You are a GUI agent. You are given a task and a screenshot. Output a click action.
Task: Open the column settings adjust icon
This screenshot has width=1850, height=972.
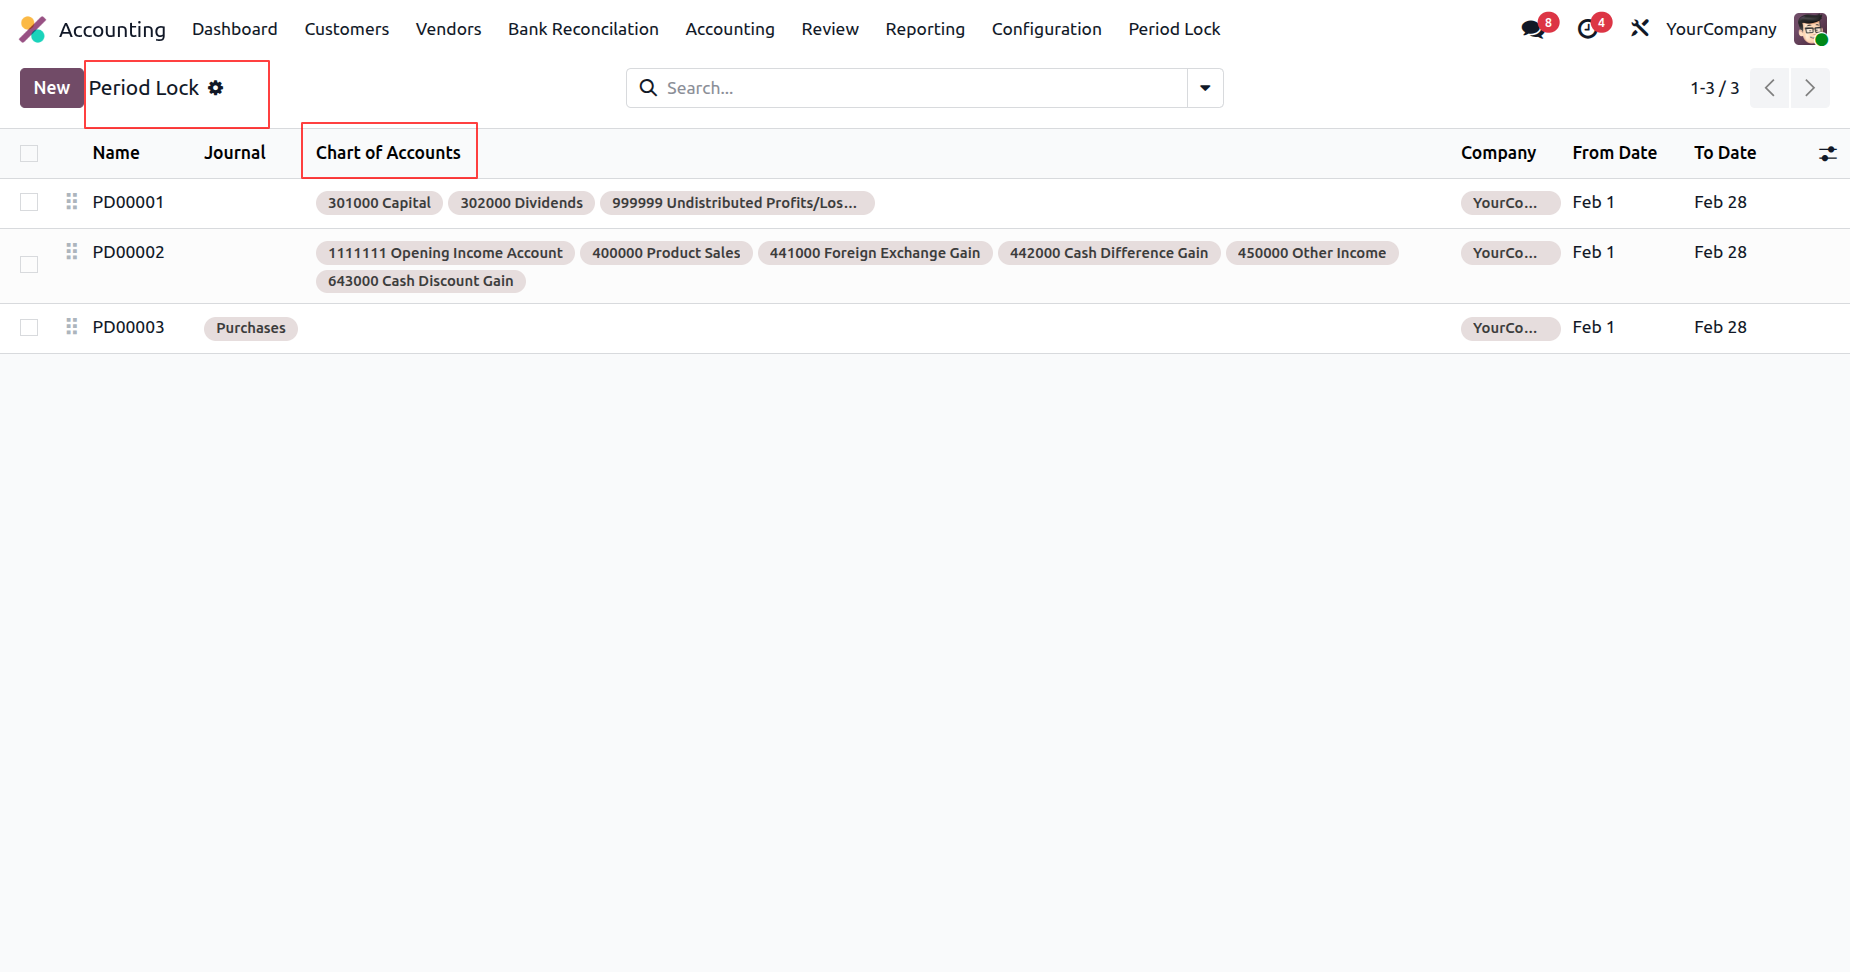pos(1827,154)
